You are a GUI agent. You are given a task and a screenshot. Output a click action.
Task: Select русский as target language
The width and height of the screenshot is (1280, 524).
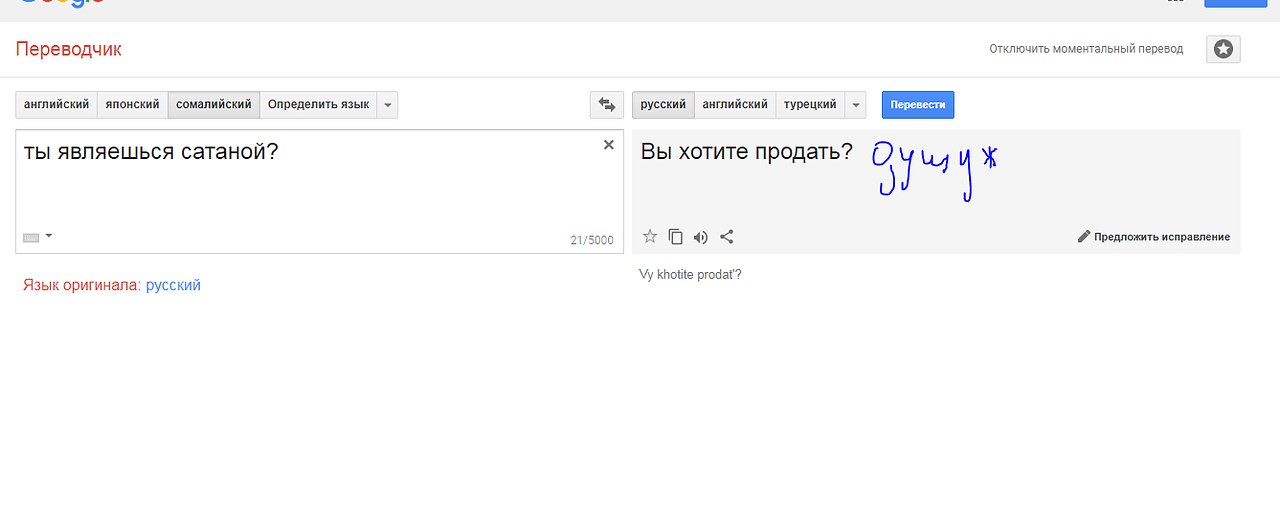point(663,104)
